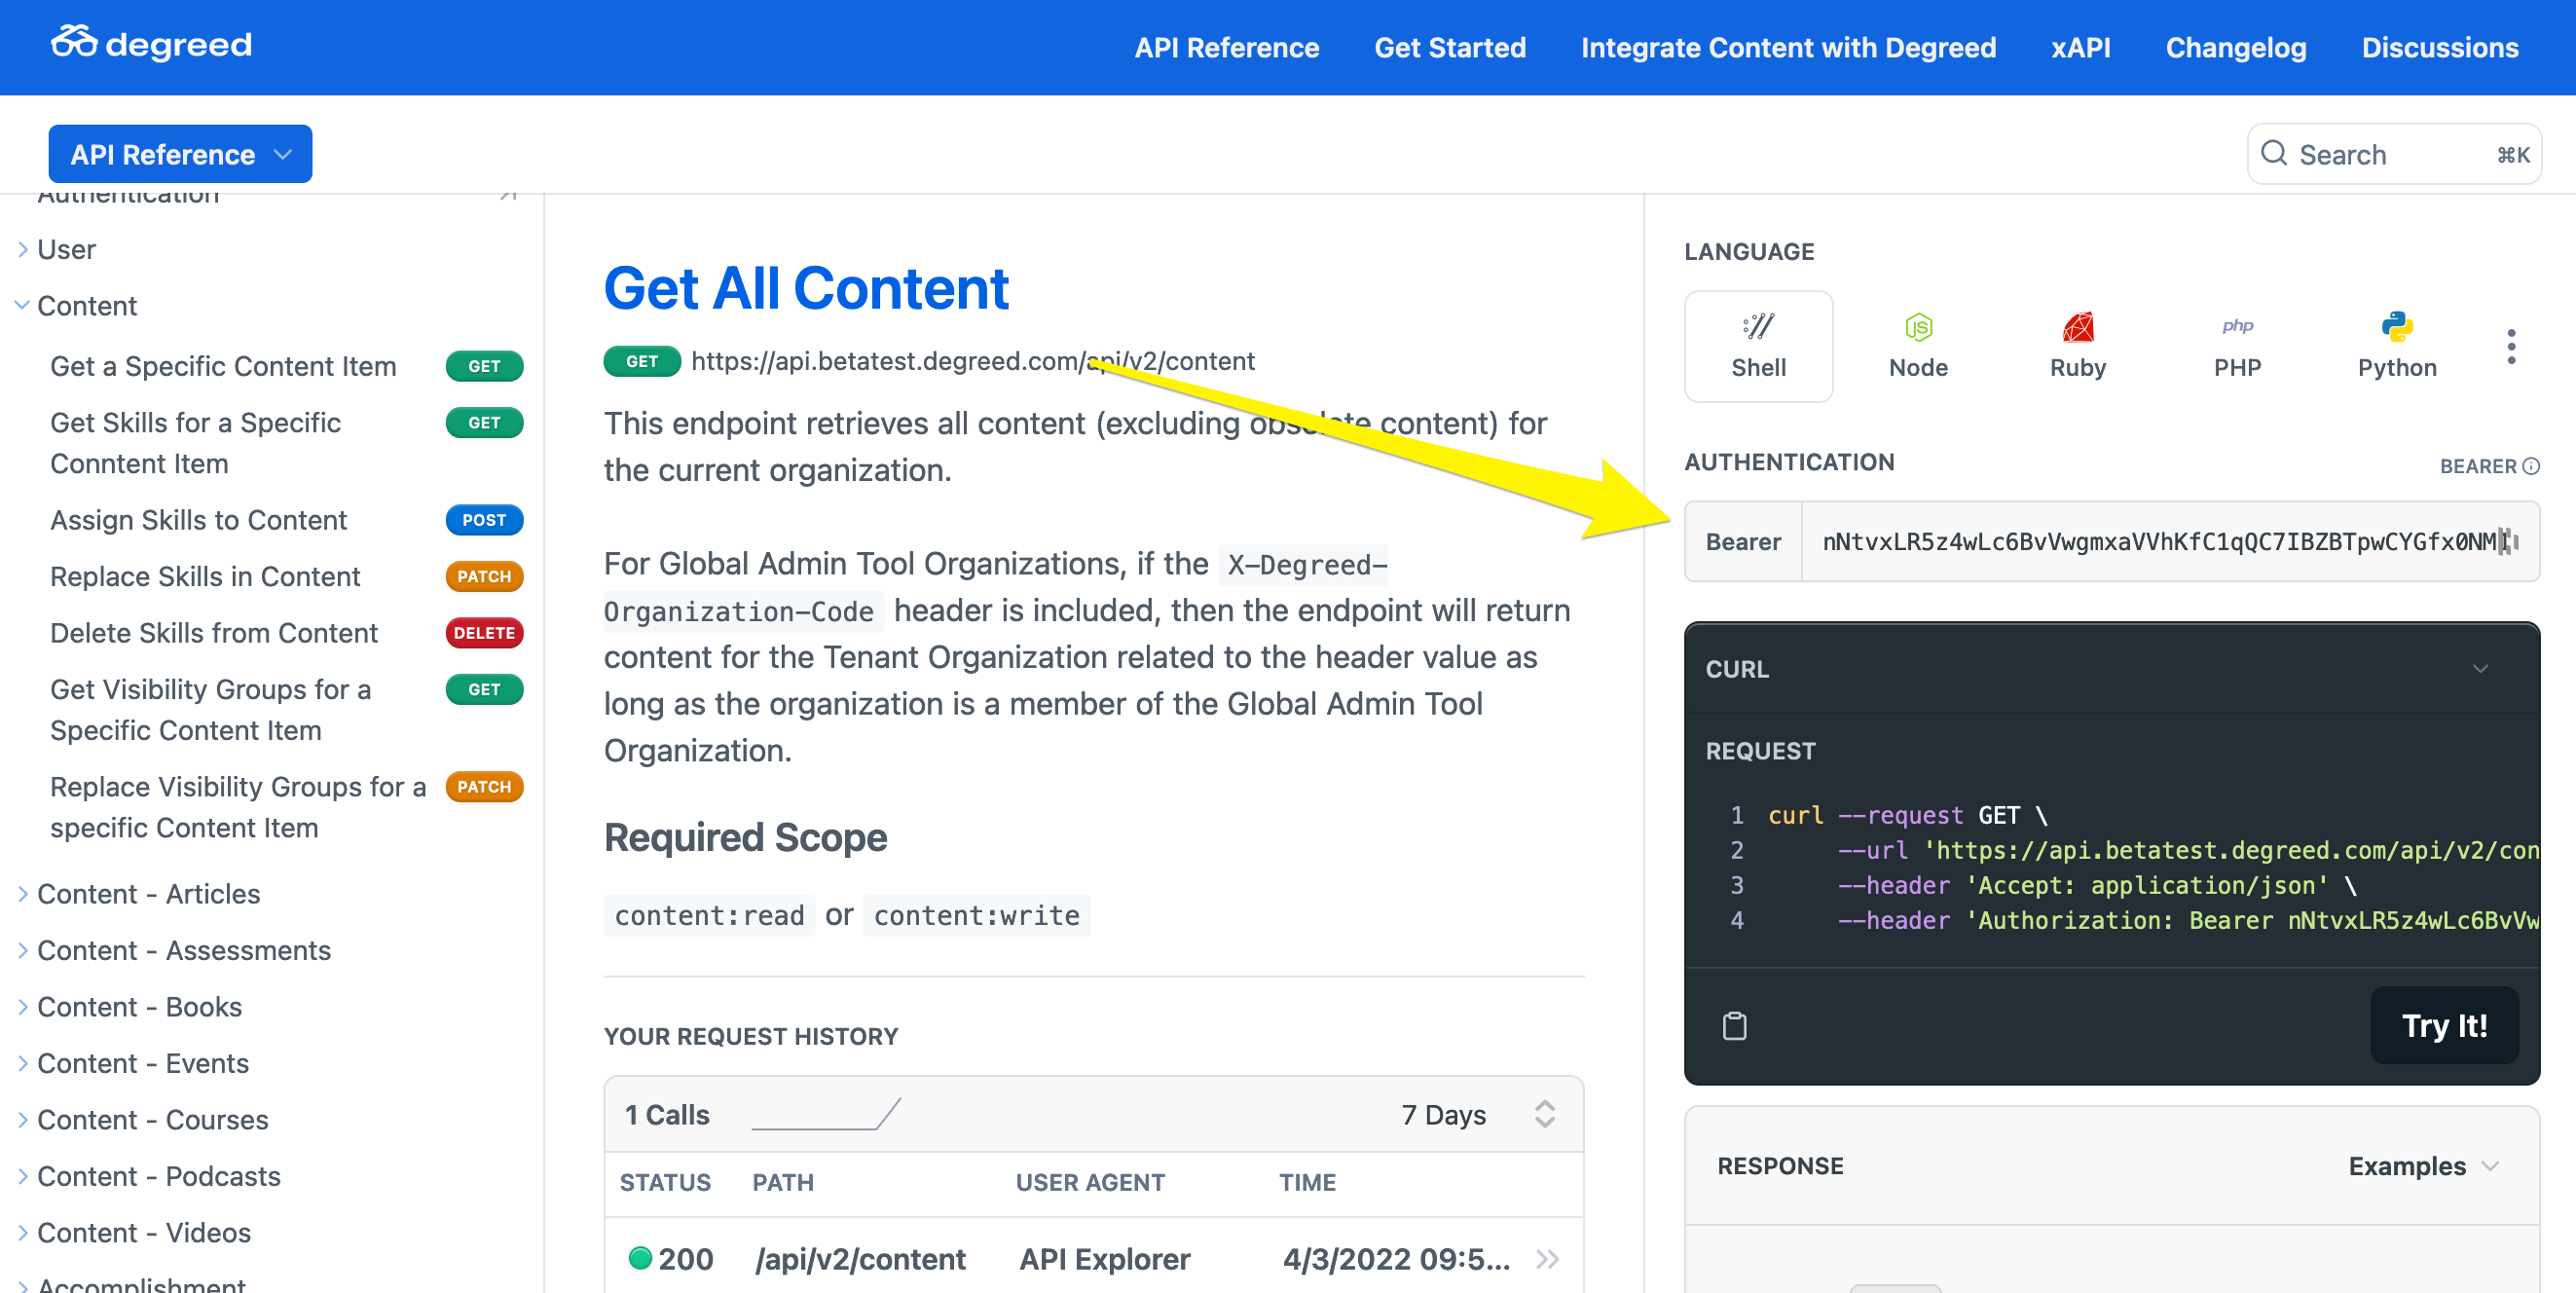Click the Bearer info icon

(2531, 466)
